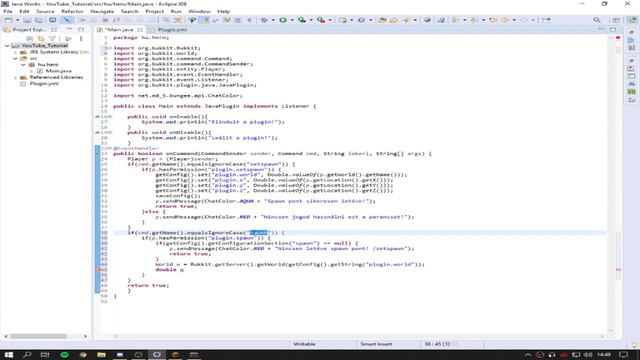The image size is (640, 360).
Task: Minimize the Project Explorer view
Action: pos(69,29)
